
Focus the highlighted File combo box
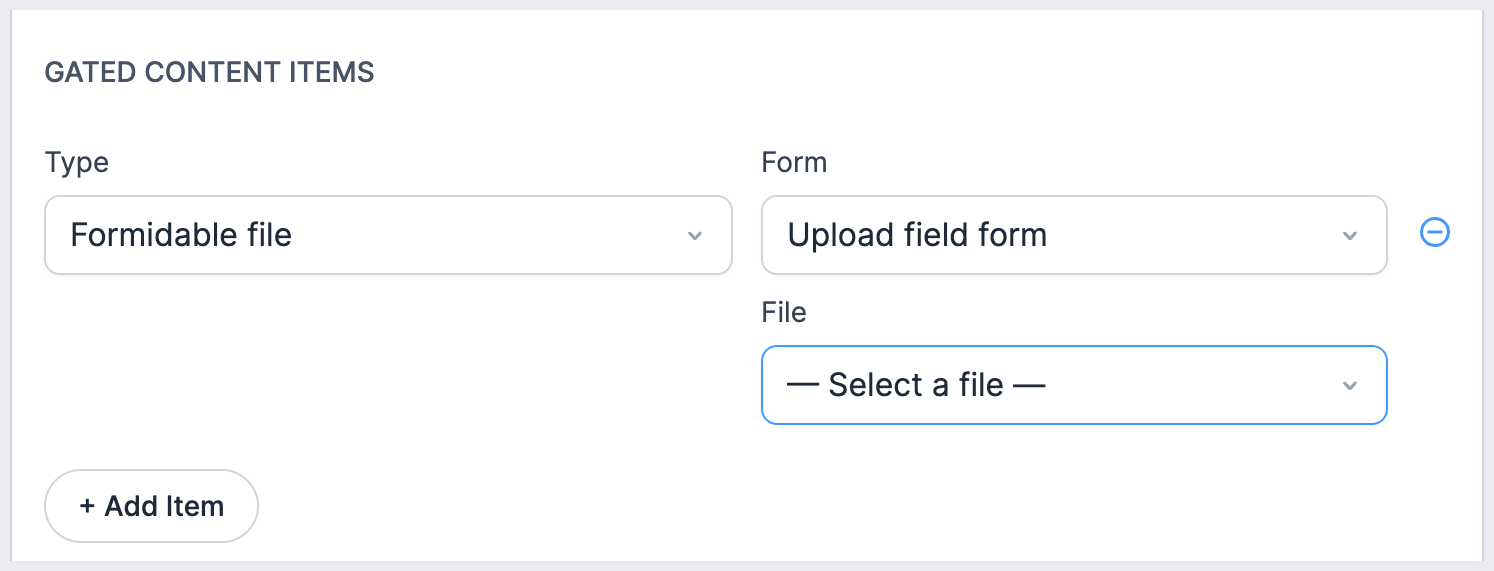click(1074, 385)
